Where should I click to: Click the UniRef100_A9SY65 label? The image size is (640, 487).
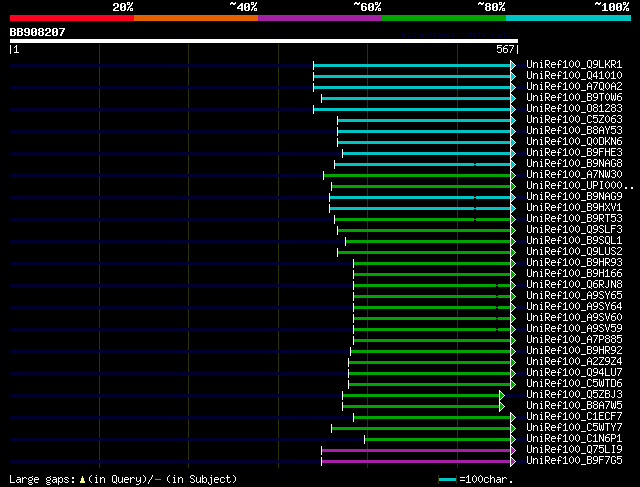pos(574,296)
